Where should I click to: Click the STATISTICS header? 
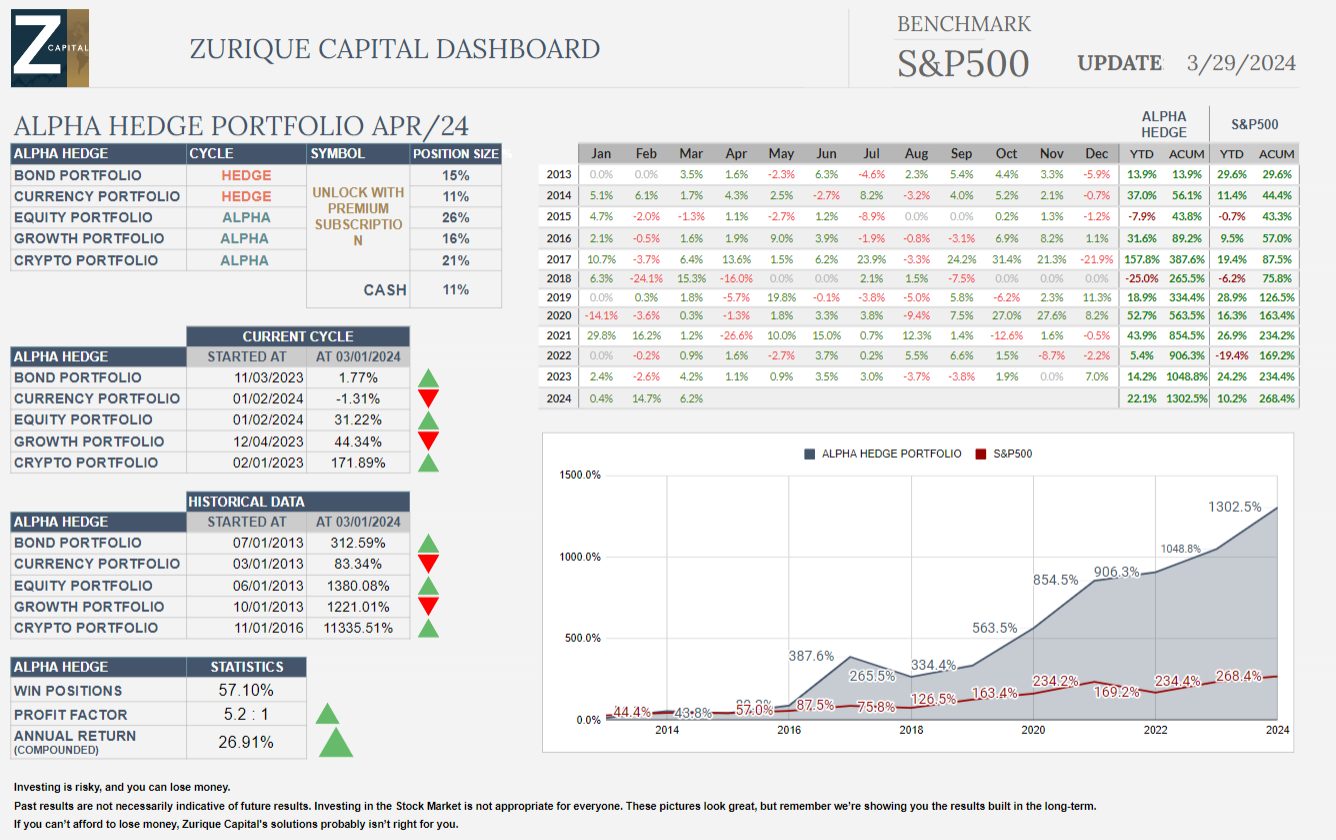point(247,667)
